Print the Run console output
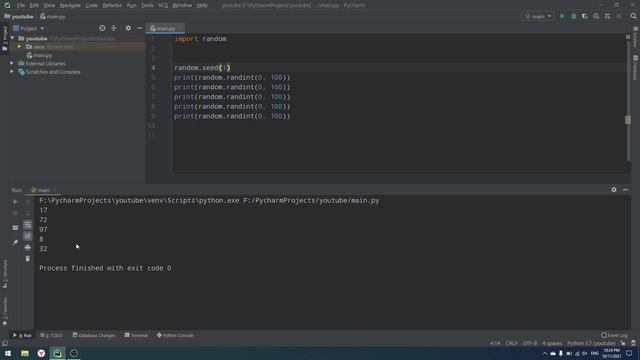The width and height of the screenshot is (640, 360). (27, 247)
